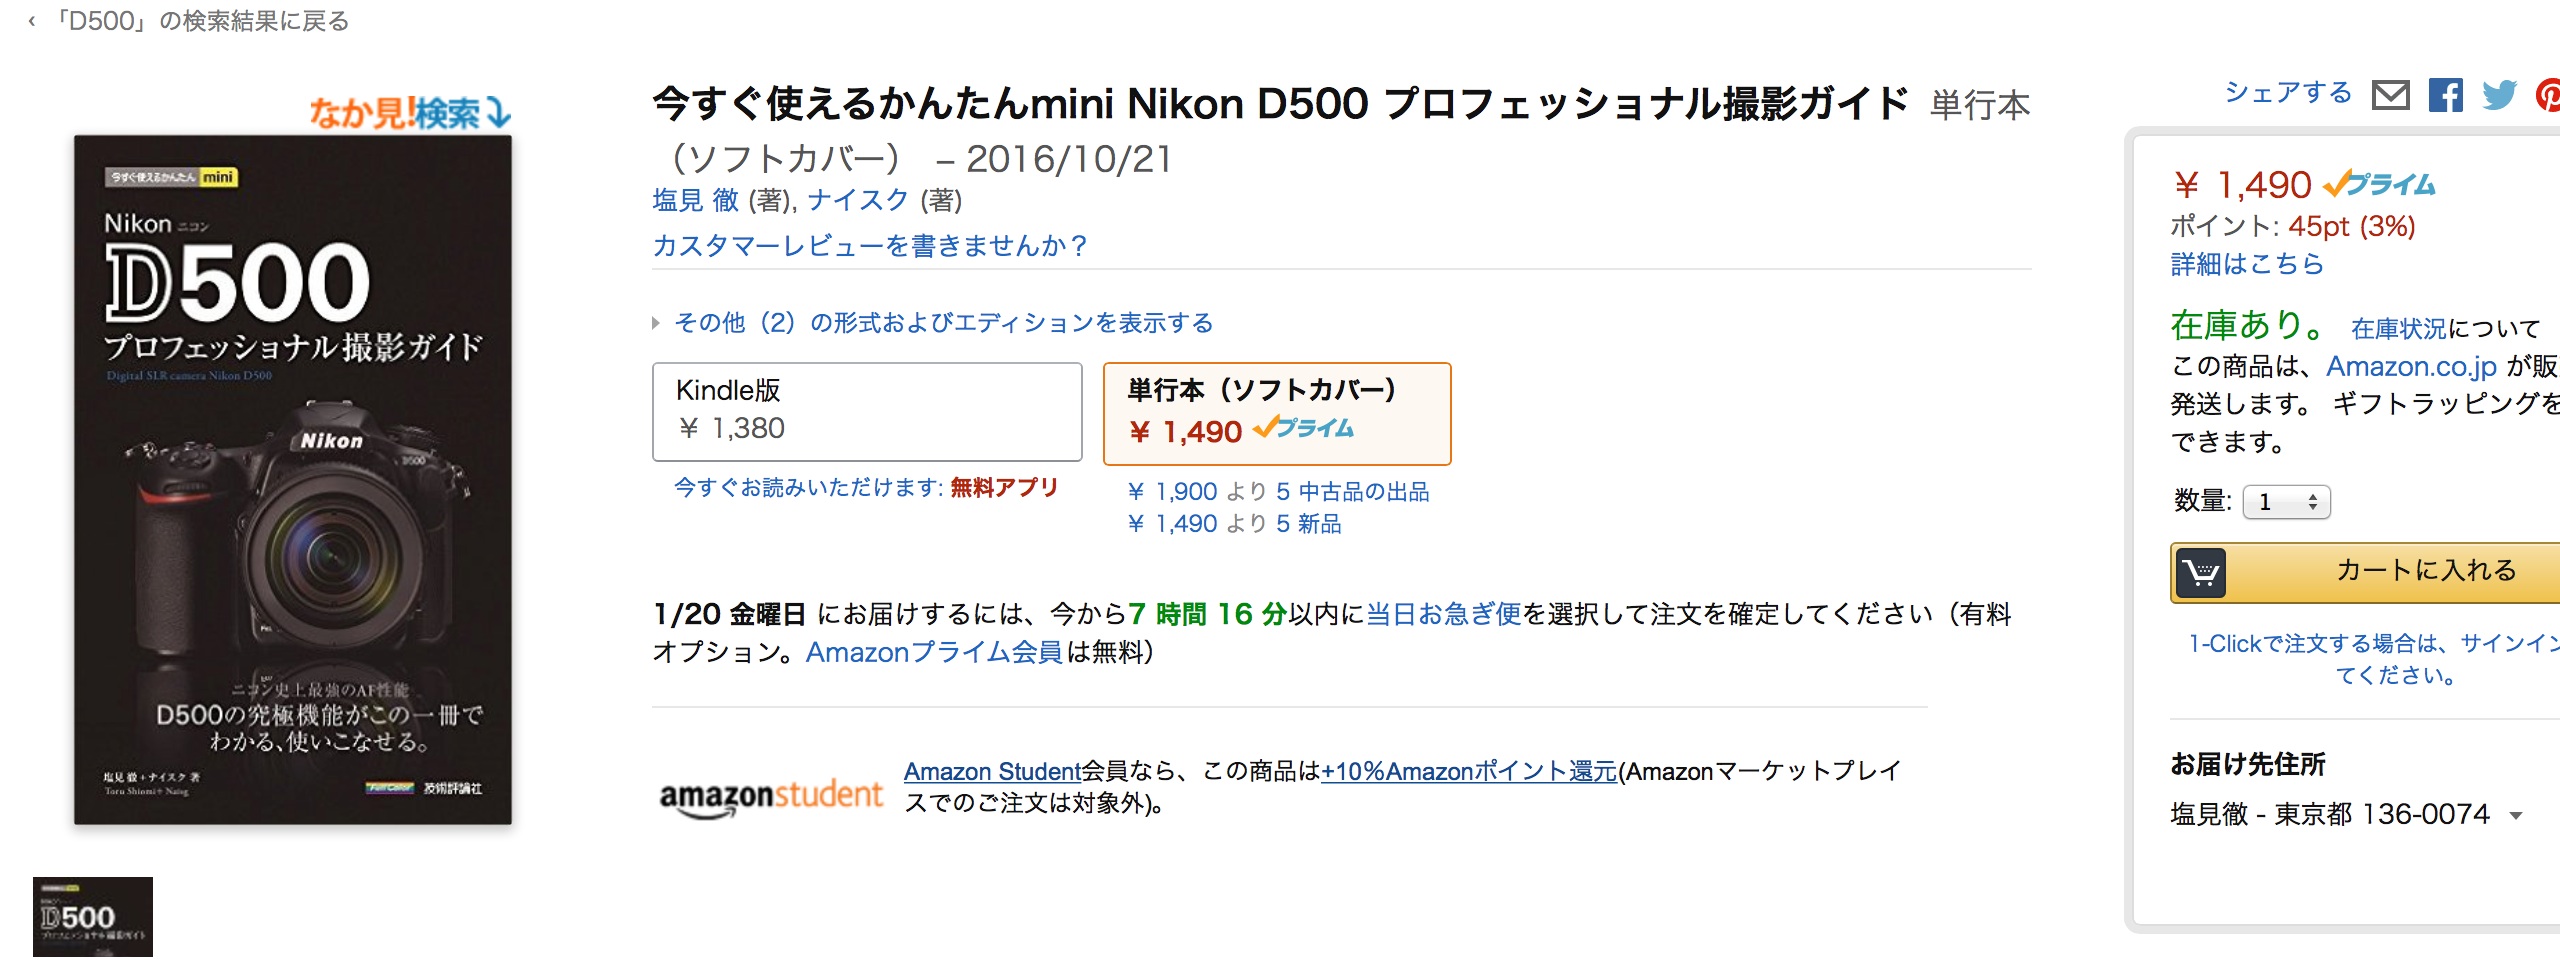The image size is (2560, 960).
Task: Click back arrow to D500 search results
Action: (x=32, y=21)
